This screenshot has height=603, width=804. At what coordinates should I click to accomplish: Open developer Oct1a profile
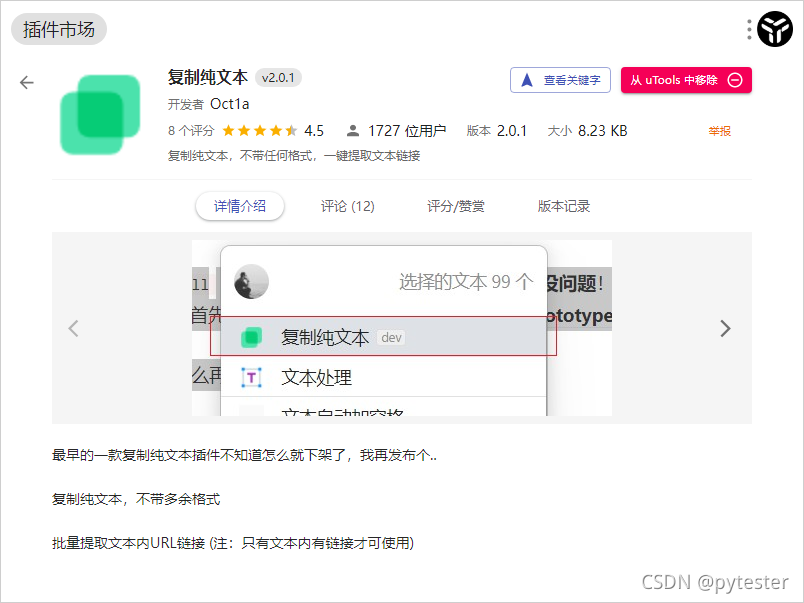click(230, 104)
